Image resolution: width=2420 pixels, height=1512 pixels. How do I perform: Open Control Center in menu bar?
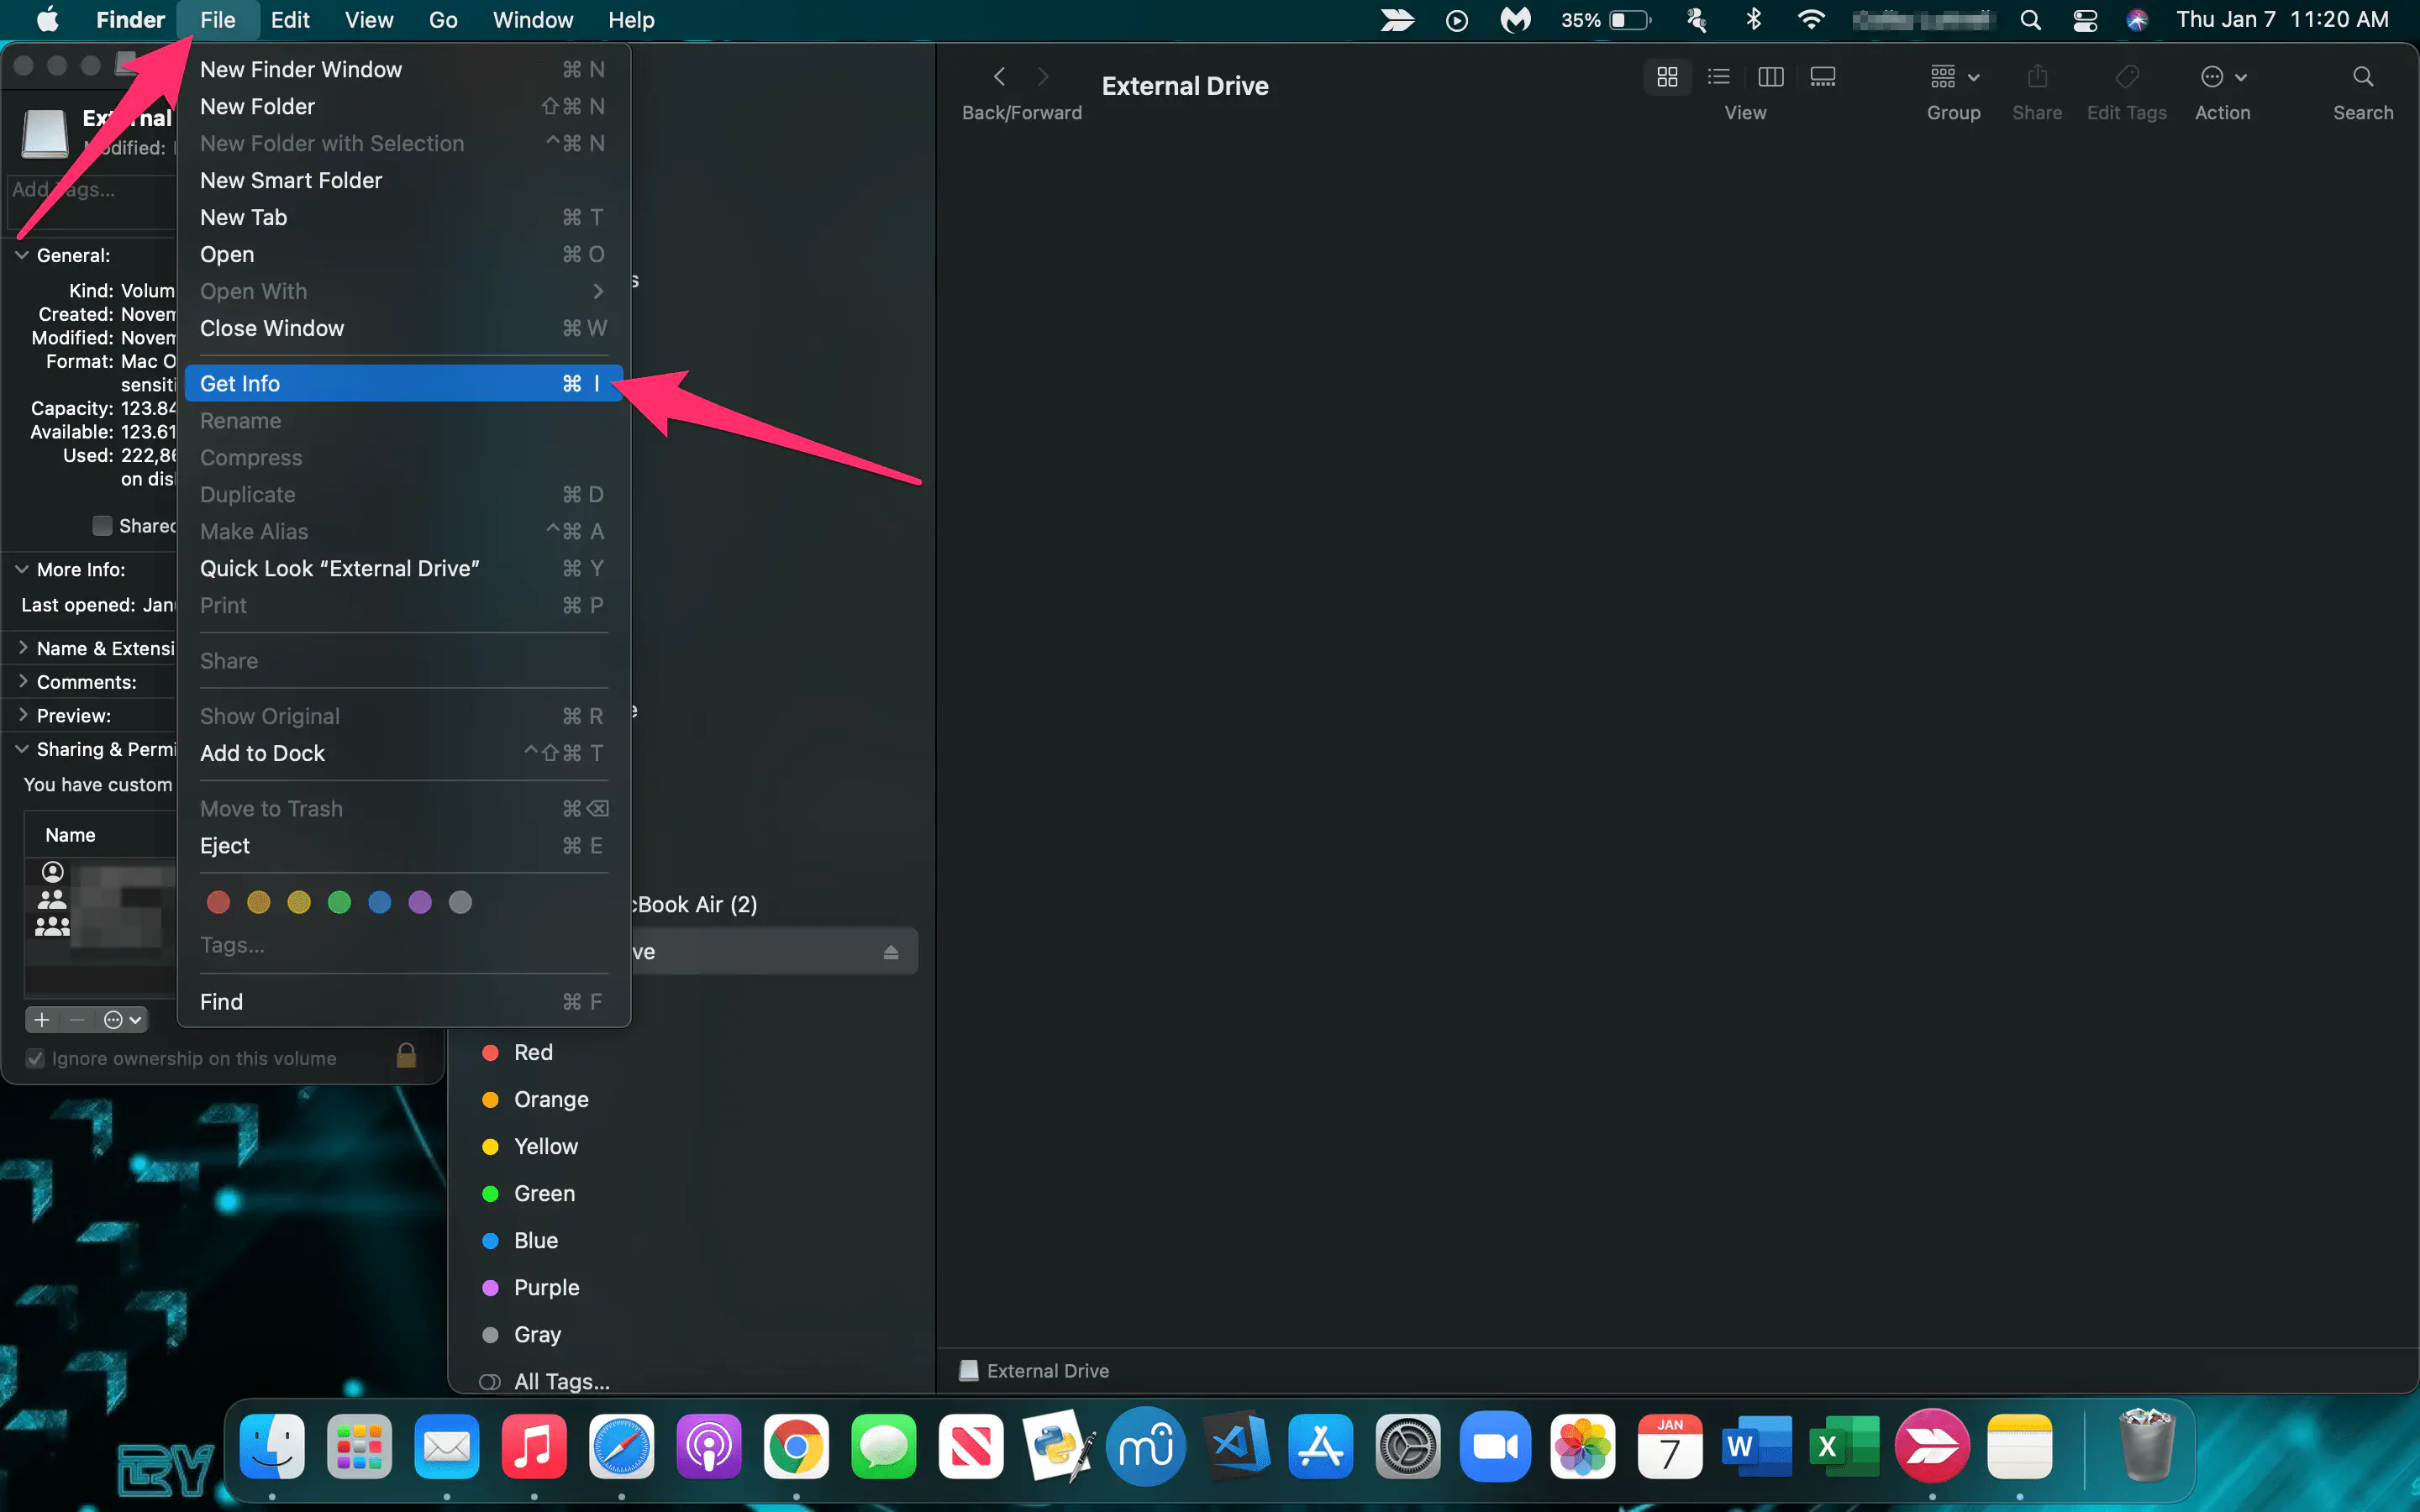[x=2085, y=20]
